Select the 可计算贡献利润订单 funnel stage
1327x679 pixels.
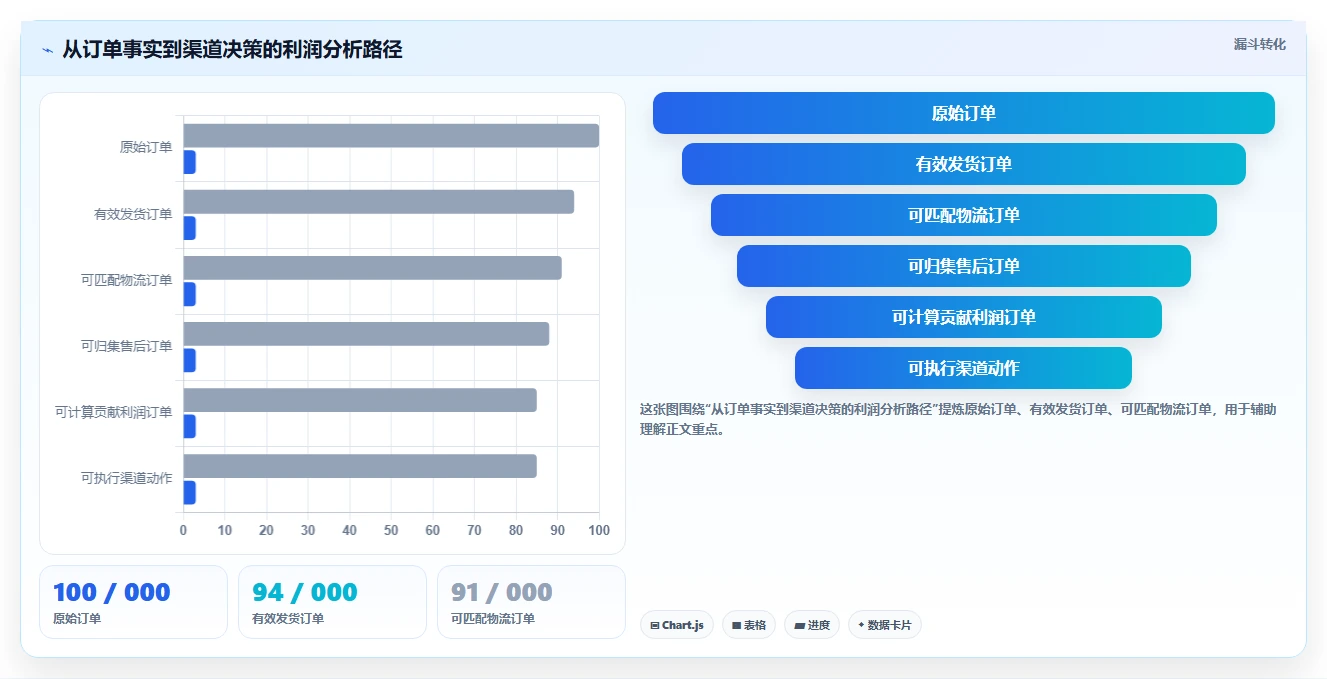[964, 317]
